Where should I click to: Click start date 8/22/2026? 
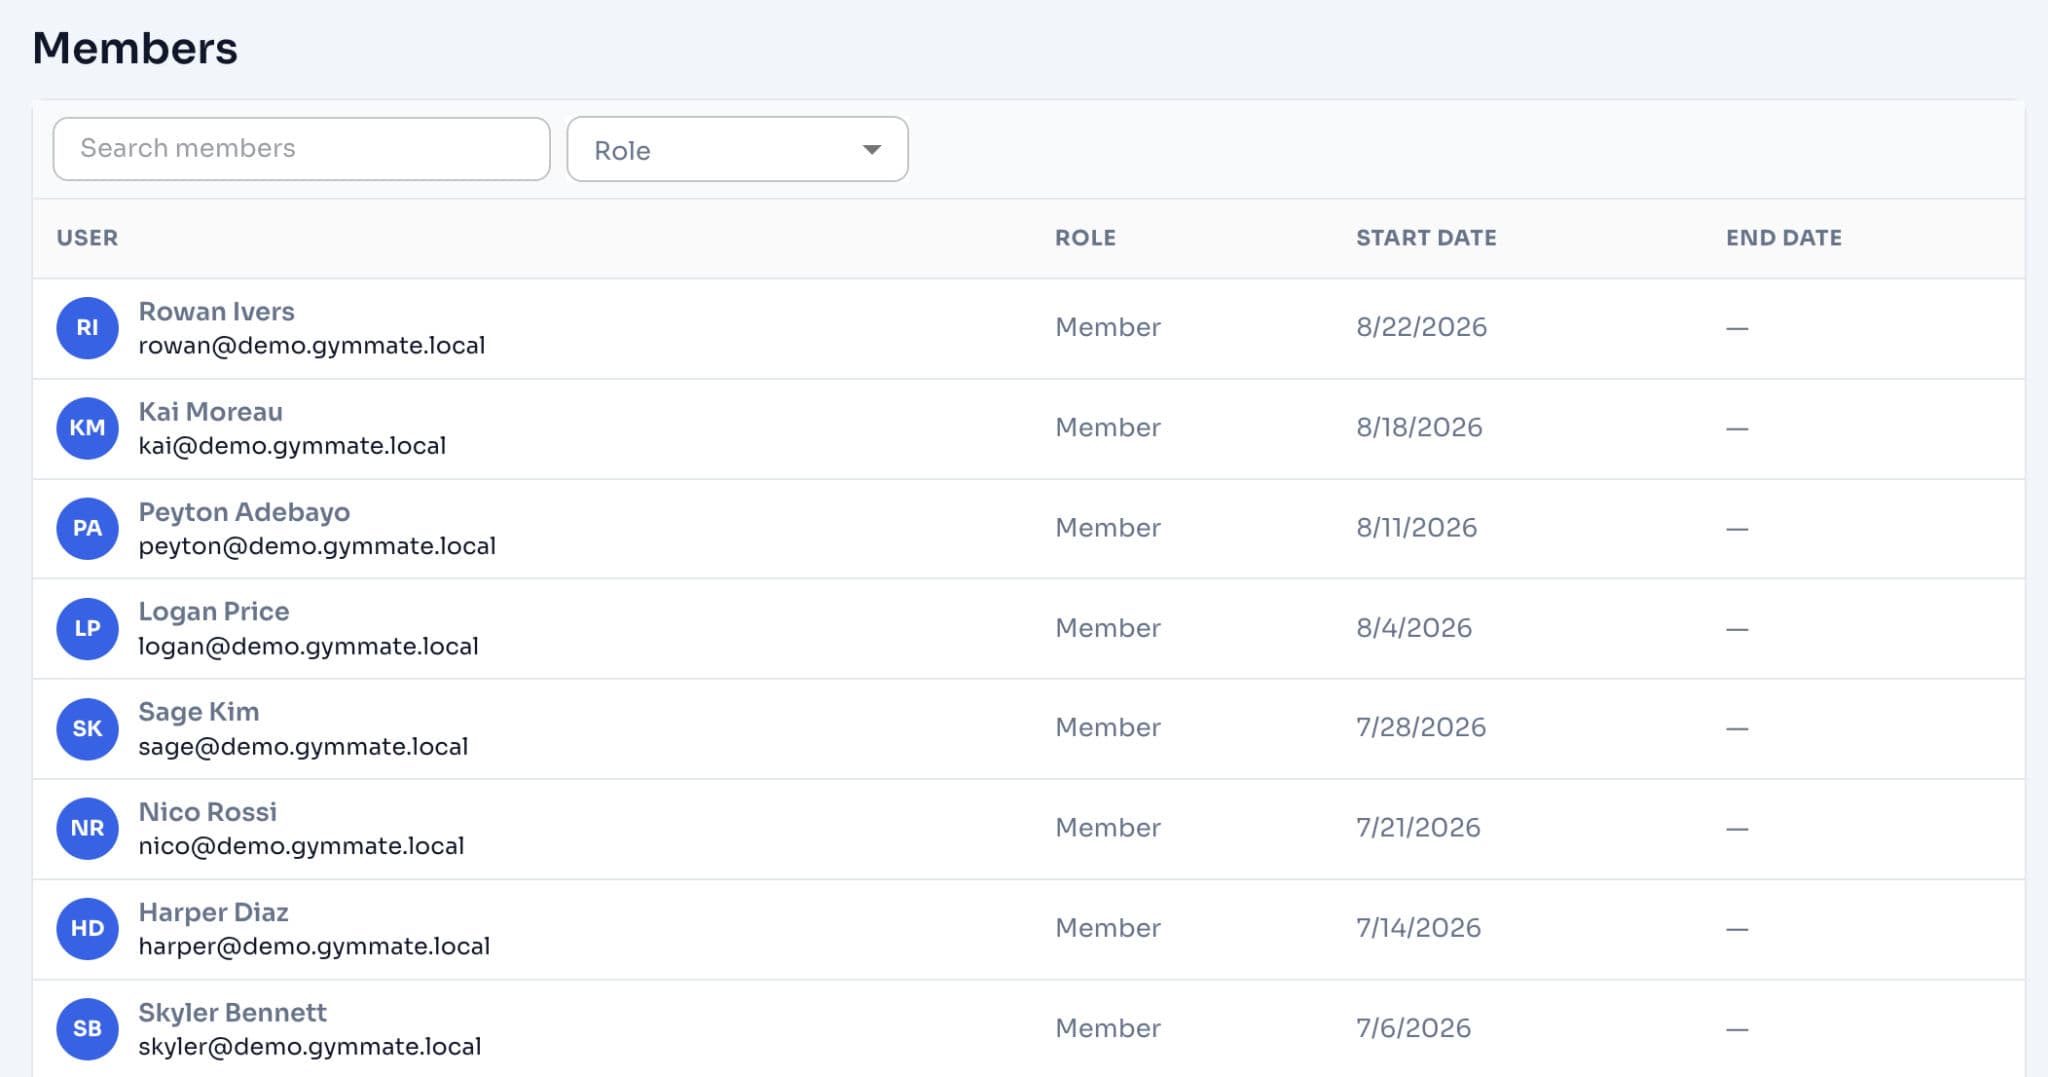pyautogui.click(x=1421, y=327)
